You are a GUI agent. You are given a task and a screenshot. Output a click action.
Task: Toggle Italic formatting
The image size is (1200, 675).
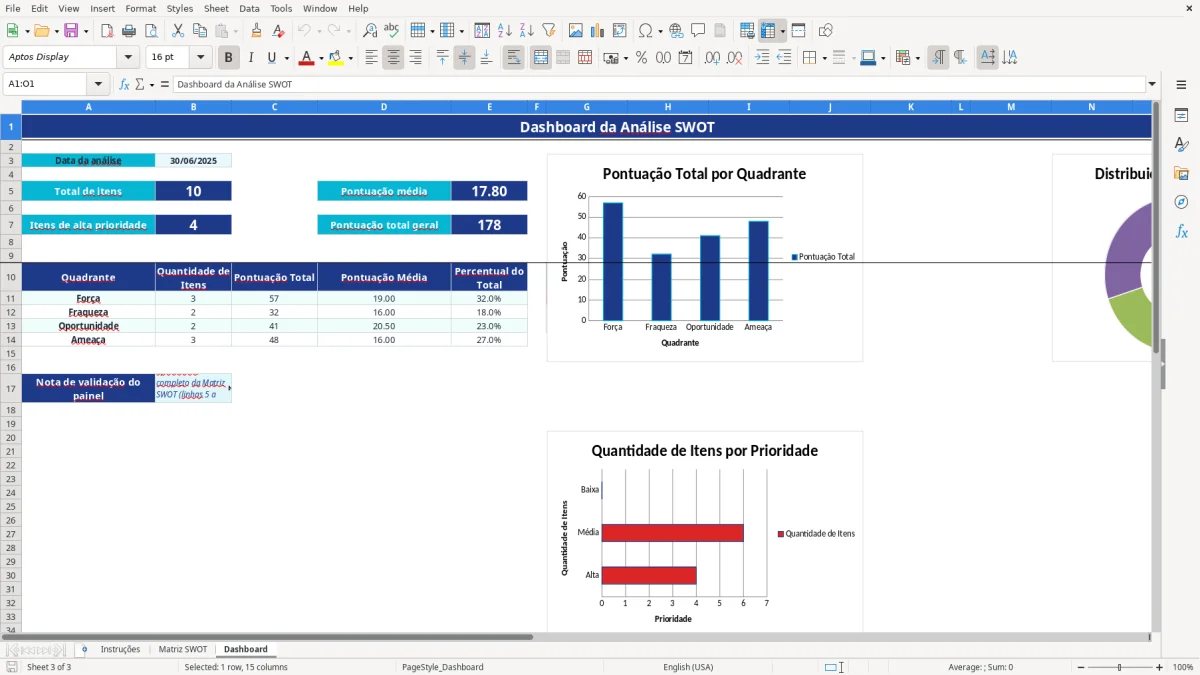251,58
